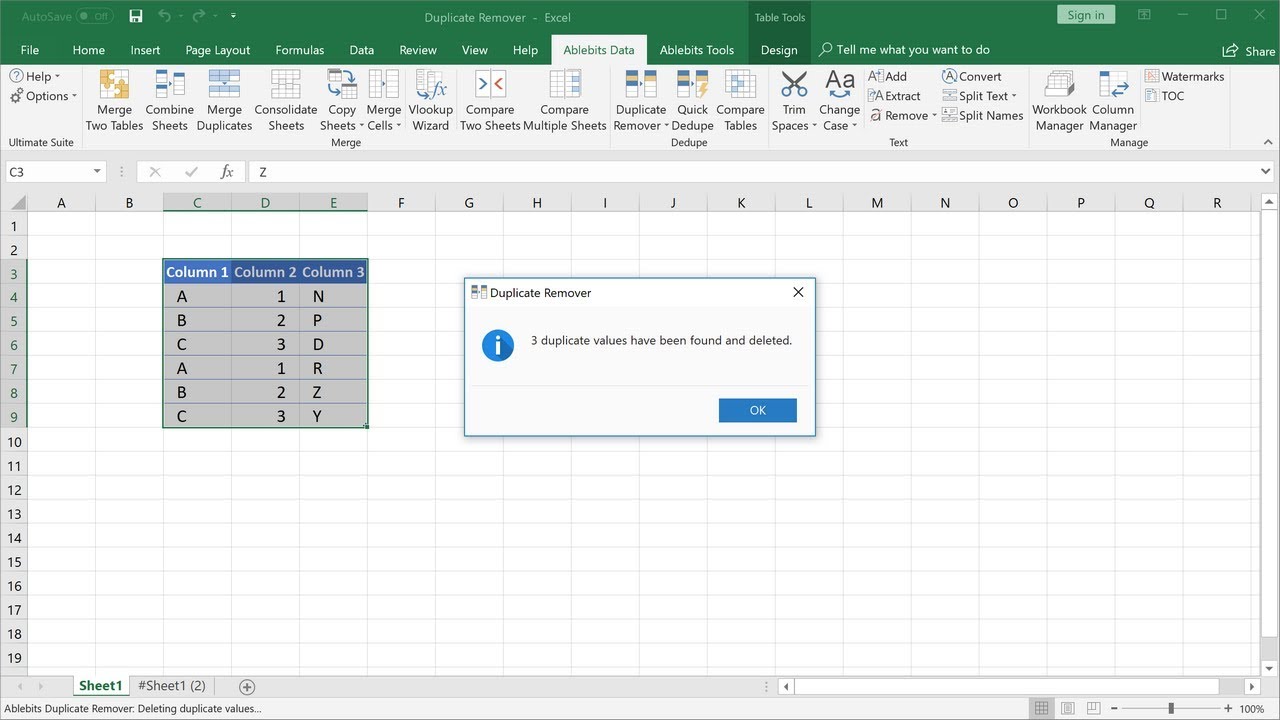This screenshot has height=720, width=1280.
Task: Expand the formula bar
Action: [x=1266, y=172]
